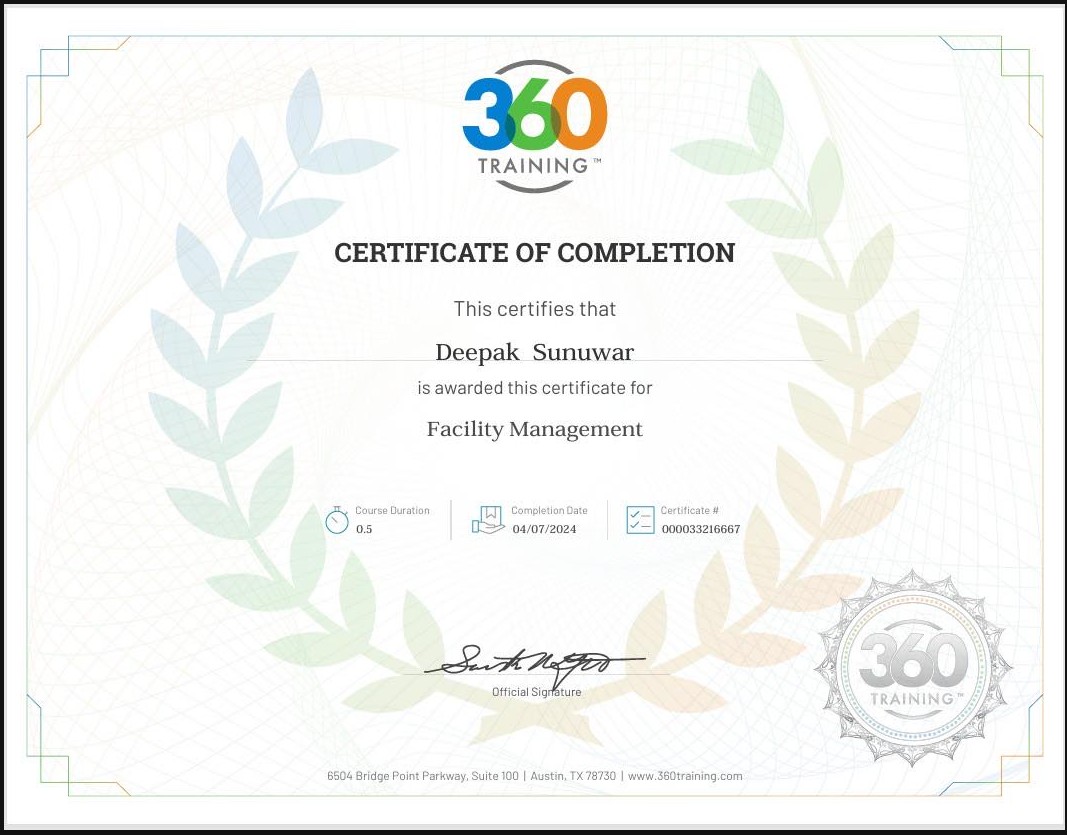This screenshot has height=835, width=1067.
Task: Click the "Completion Date" label
Action: [x=549, y=510]
